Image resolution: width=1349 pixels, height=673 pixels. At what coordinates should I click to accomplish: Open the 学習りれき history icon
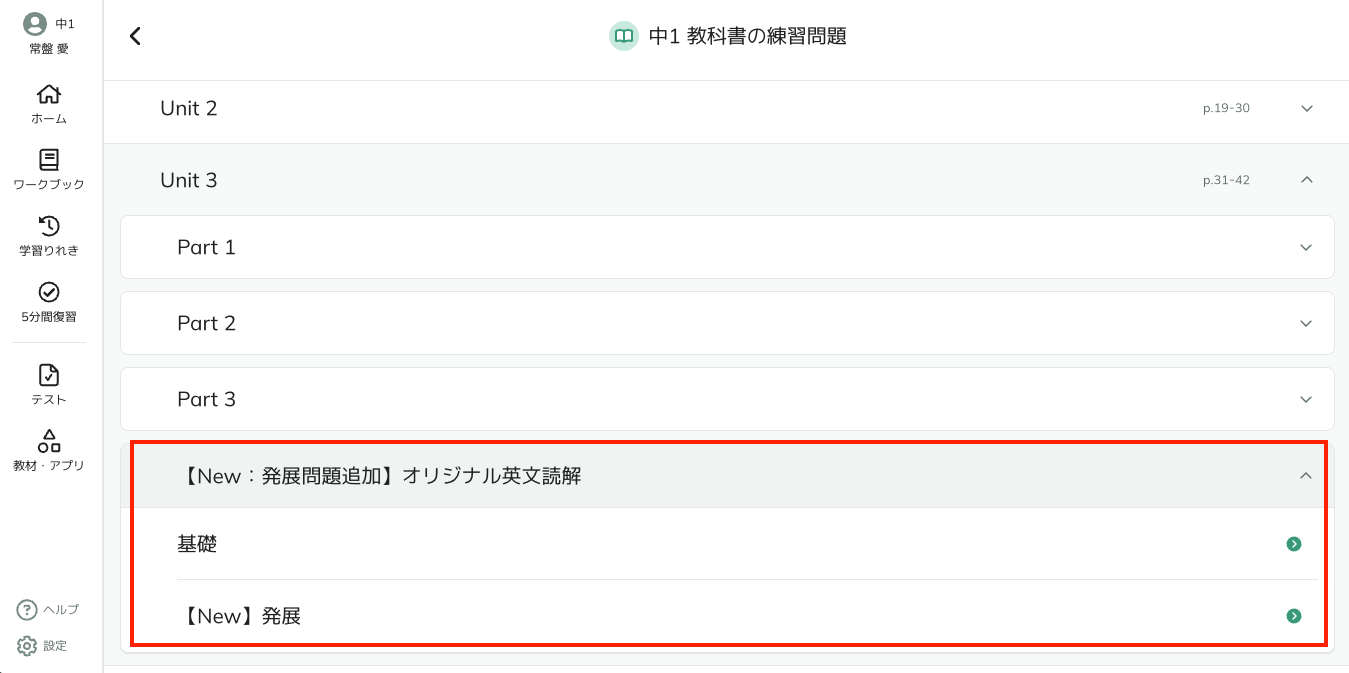coord(48,226)
